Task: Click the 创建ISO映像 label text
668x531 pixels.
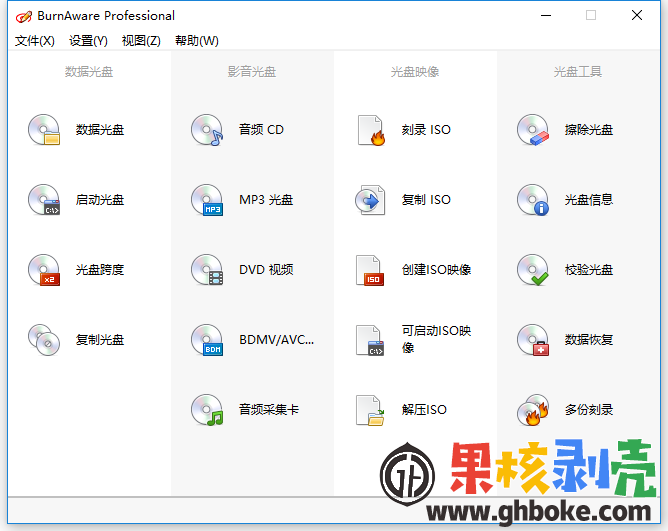Action: coord(437,270)
